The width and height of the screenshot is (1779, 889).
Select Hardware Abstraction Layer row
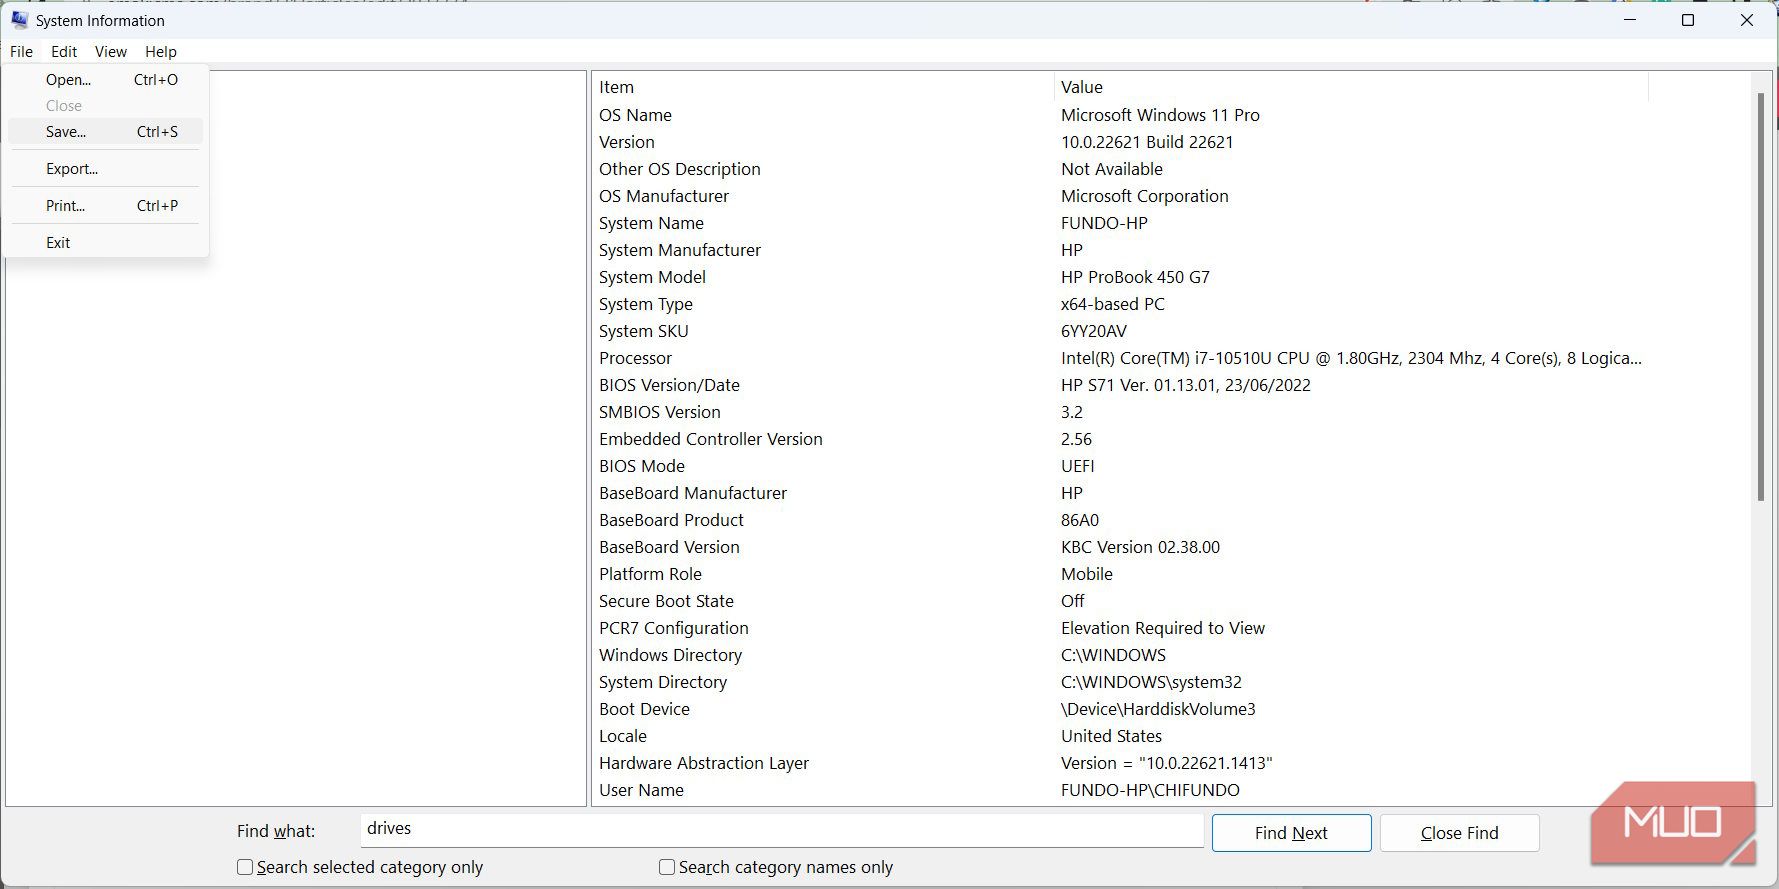pos(1120,763)
